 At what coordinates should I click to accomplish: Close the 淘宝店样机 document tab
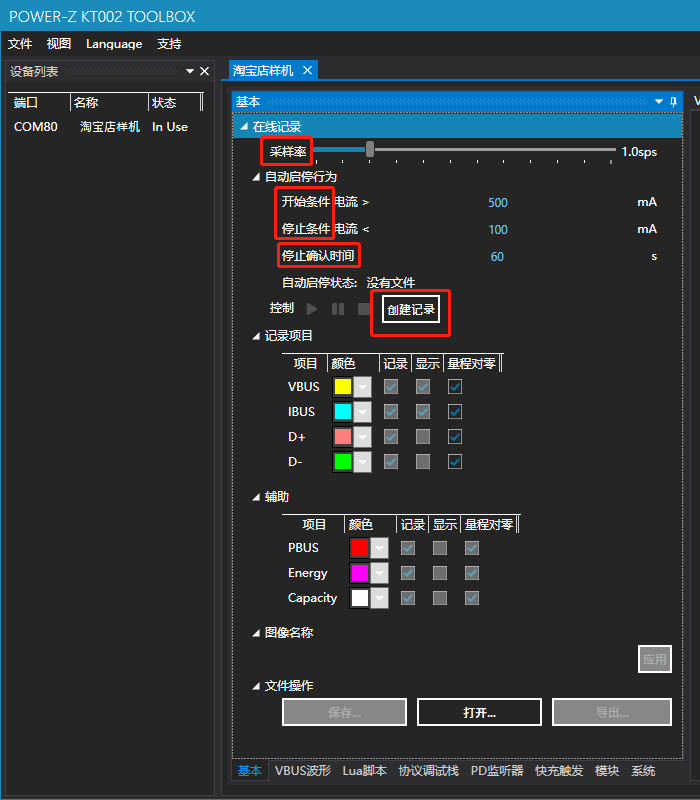[308, 70]
